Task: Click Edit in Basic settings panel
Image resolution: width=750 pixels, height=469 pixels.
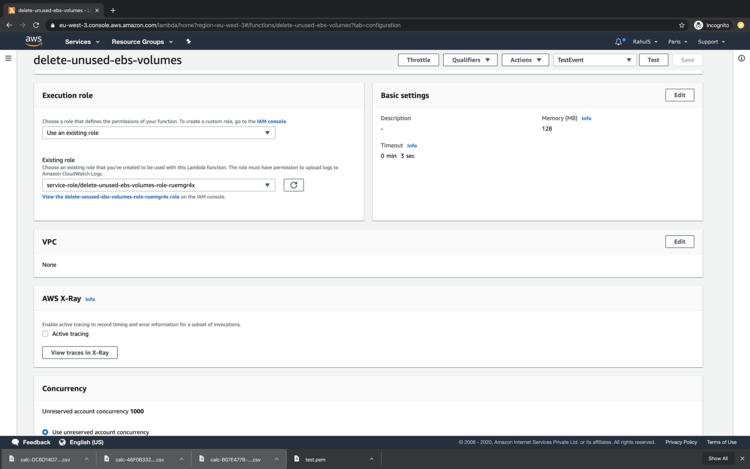Action: click(679, 95)
